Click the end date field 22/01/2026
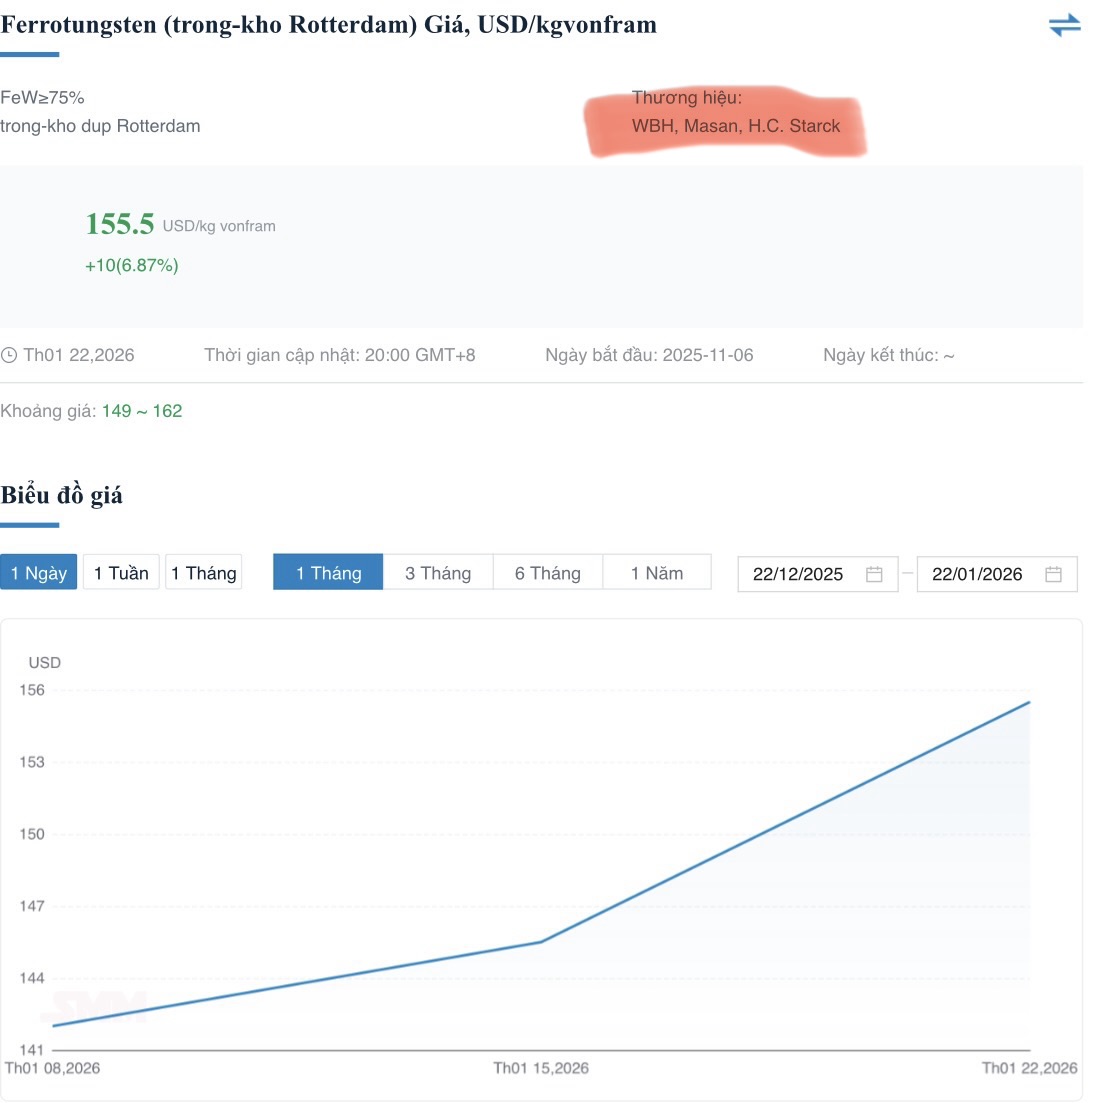The image size is (1099, 1103). (977, 574)
